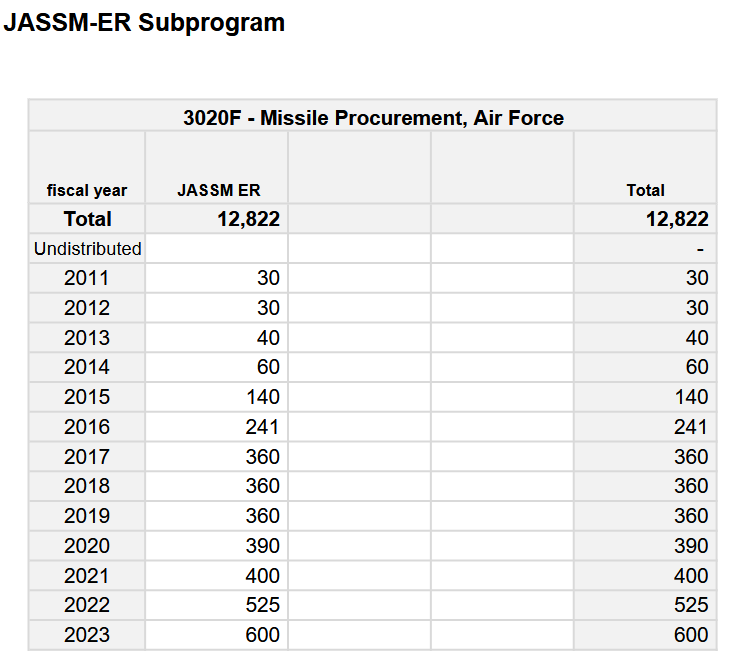The image size is (737, 651).
Task: Click the JASSM ER value 400
Action: point(263,576)
